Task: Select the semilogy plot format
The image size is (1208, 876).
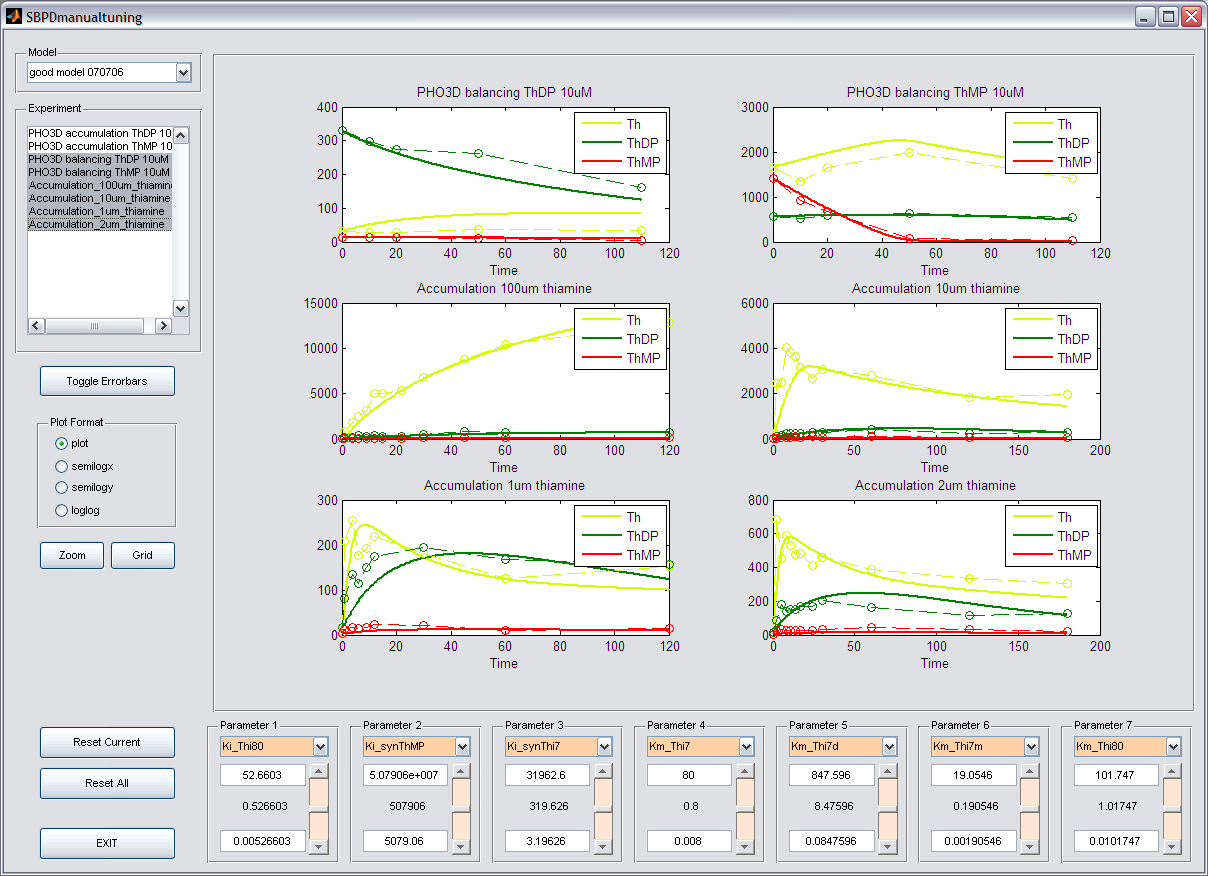Action: [x=62, y=488]
